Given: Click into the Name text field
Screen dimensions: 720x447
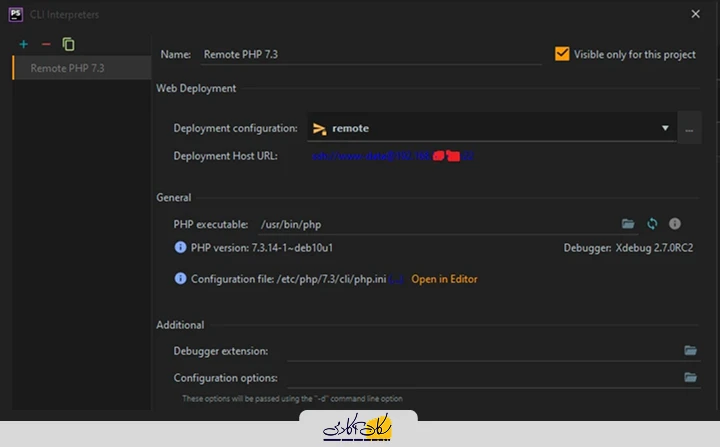Looking at the screenshot, I should click(370, 55).
